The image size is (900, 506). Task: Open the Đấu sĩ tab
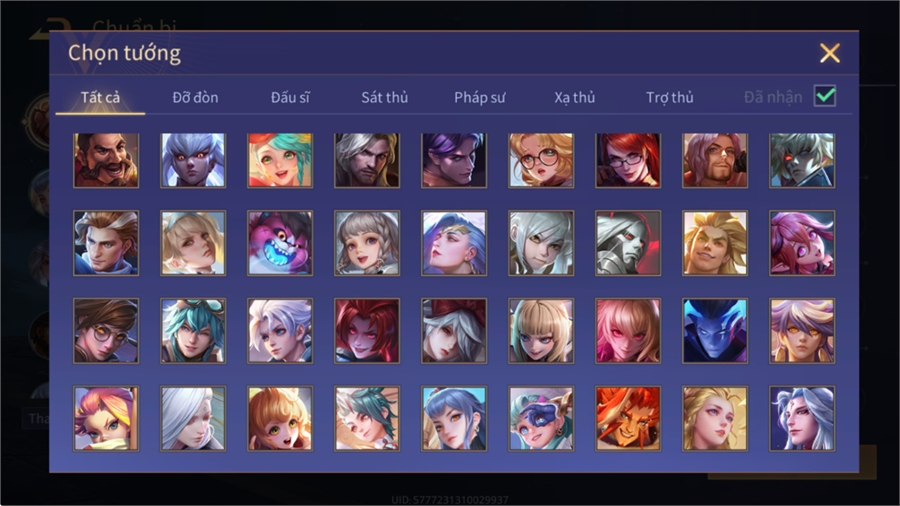point(290,98)
